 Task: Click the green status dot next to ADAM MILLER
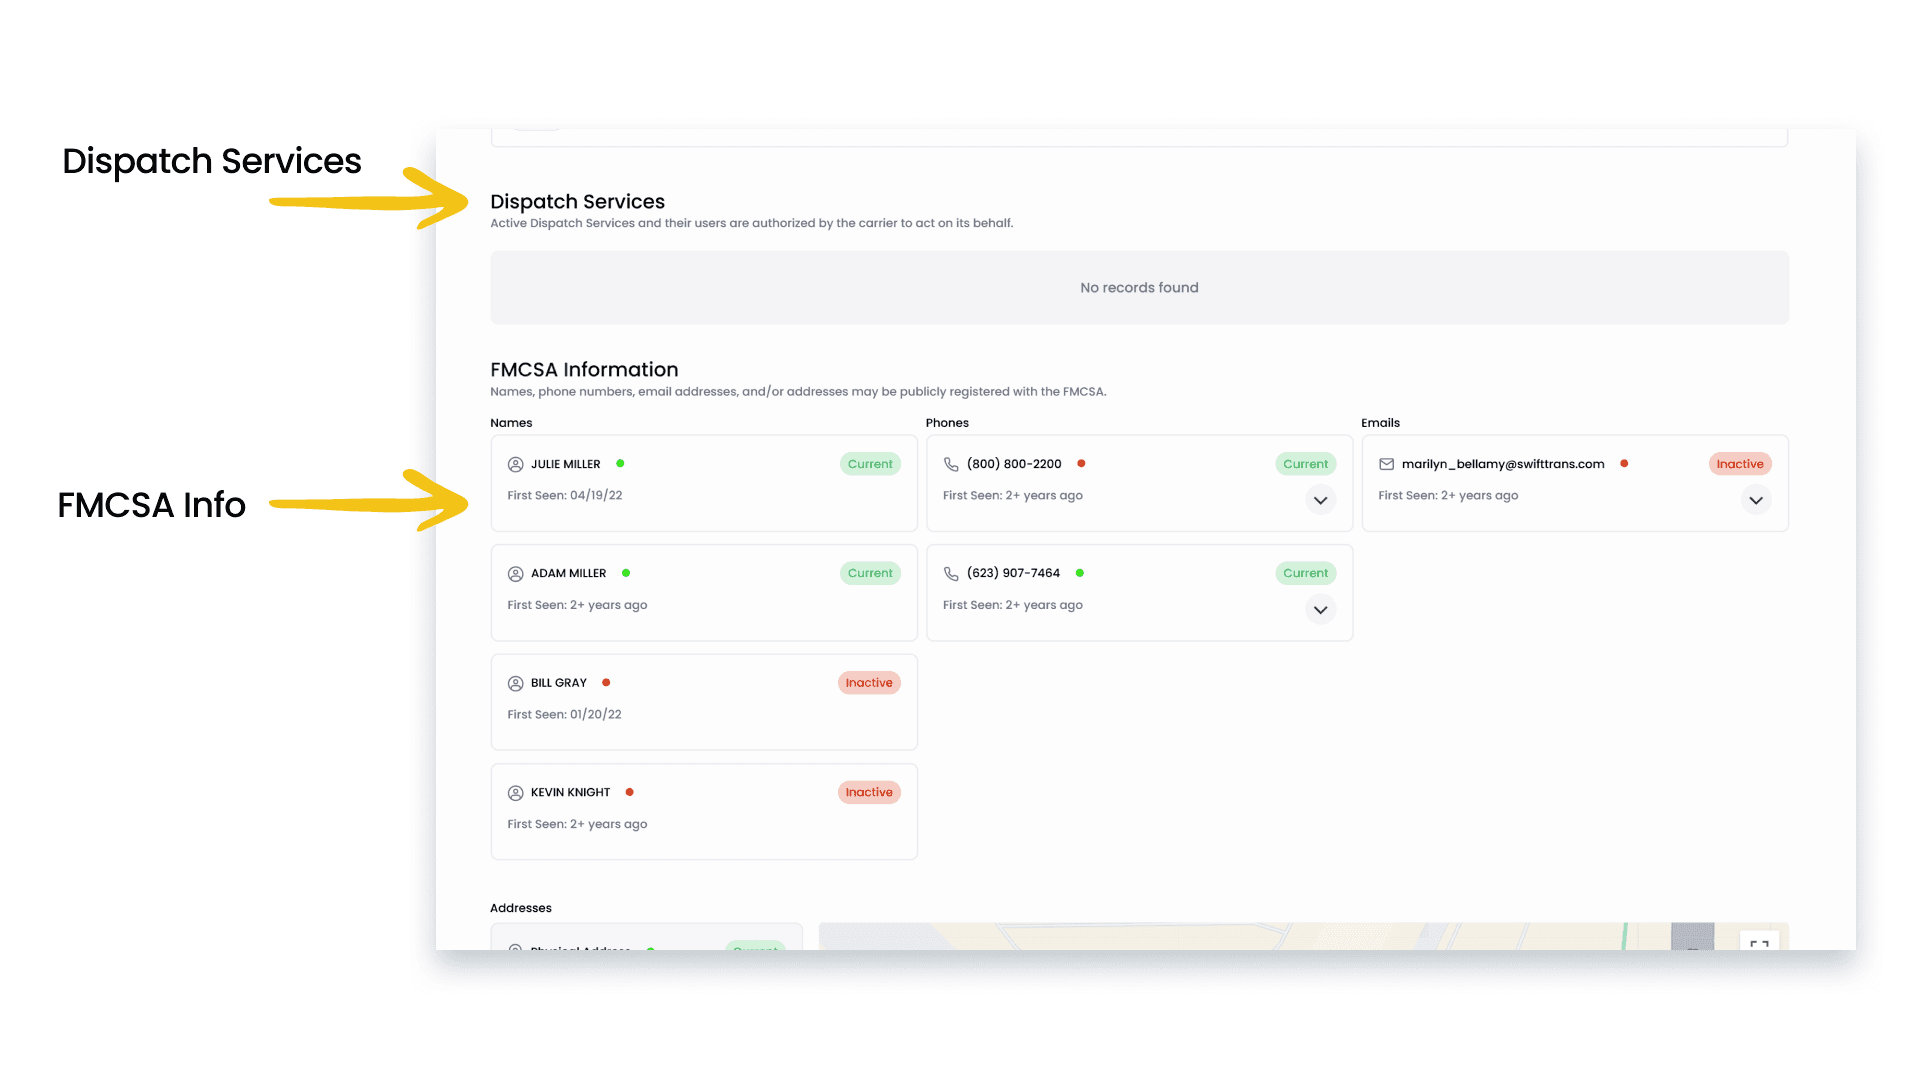(x=626, y=573)
